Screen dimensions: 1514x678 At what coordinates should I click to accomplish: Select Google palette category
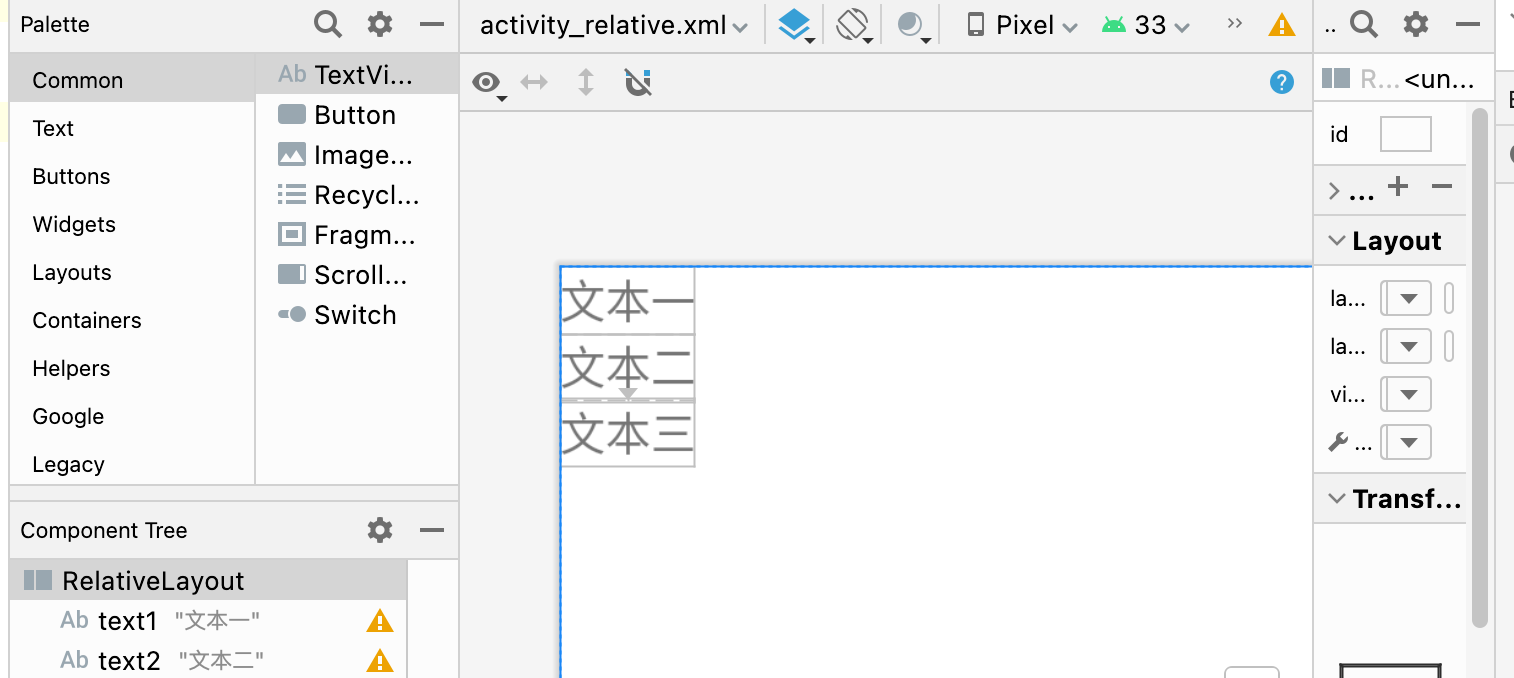tap(132, 416)
